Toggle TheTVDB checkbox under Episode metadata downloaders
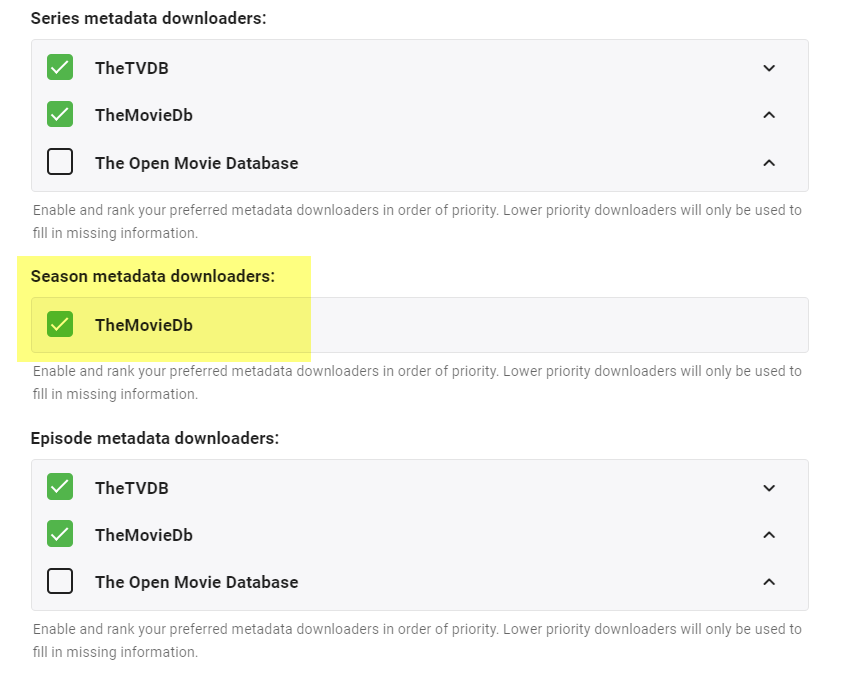Screen dimensions: 848x680 tap(60, 488)
